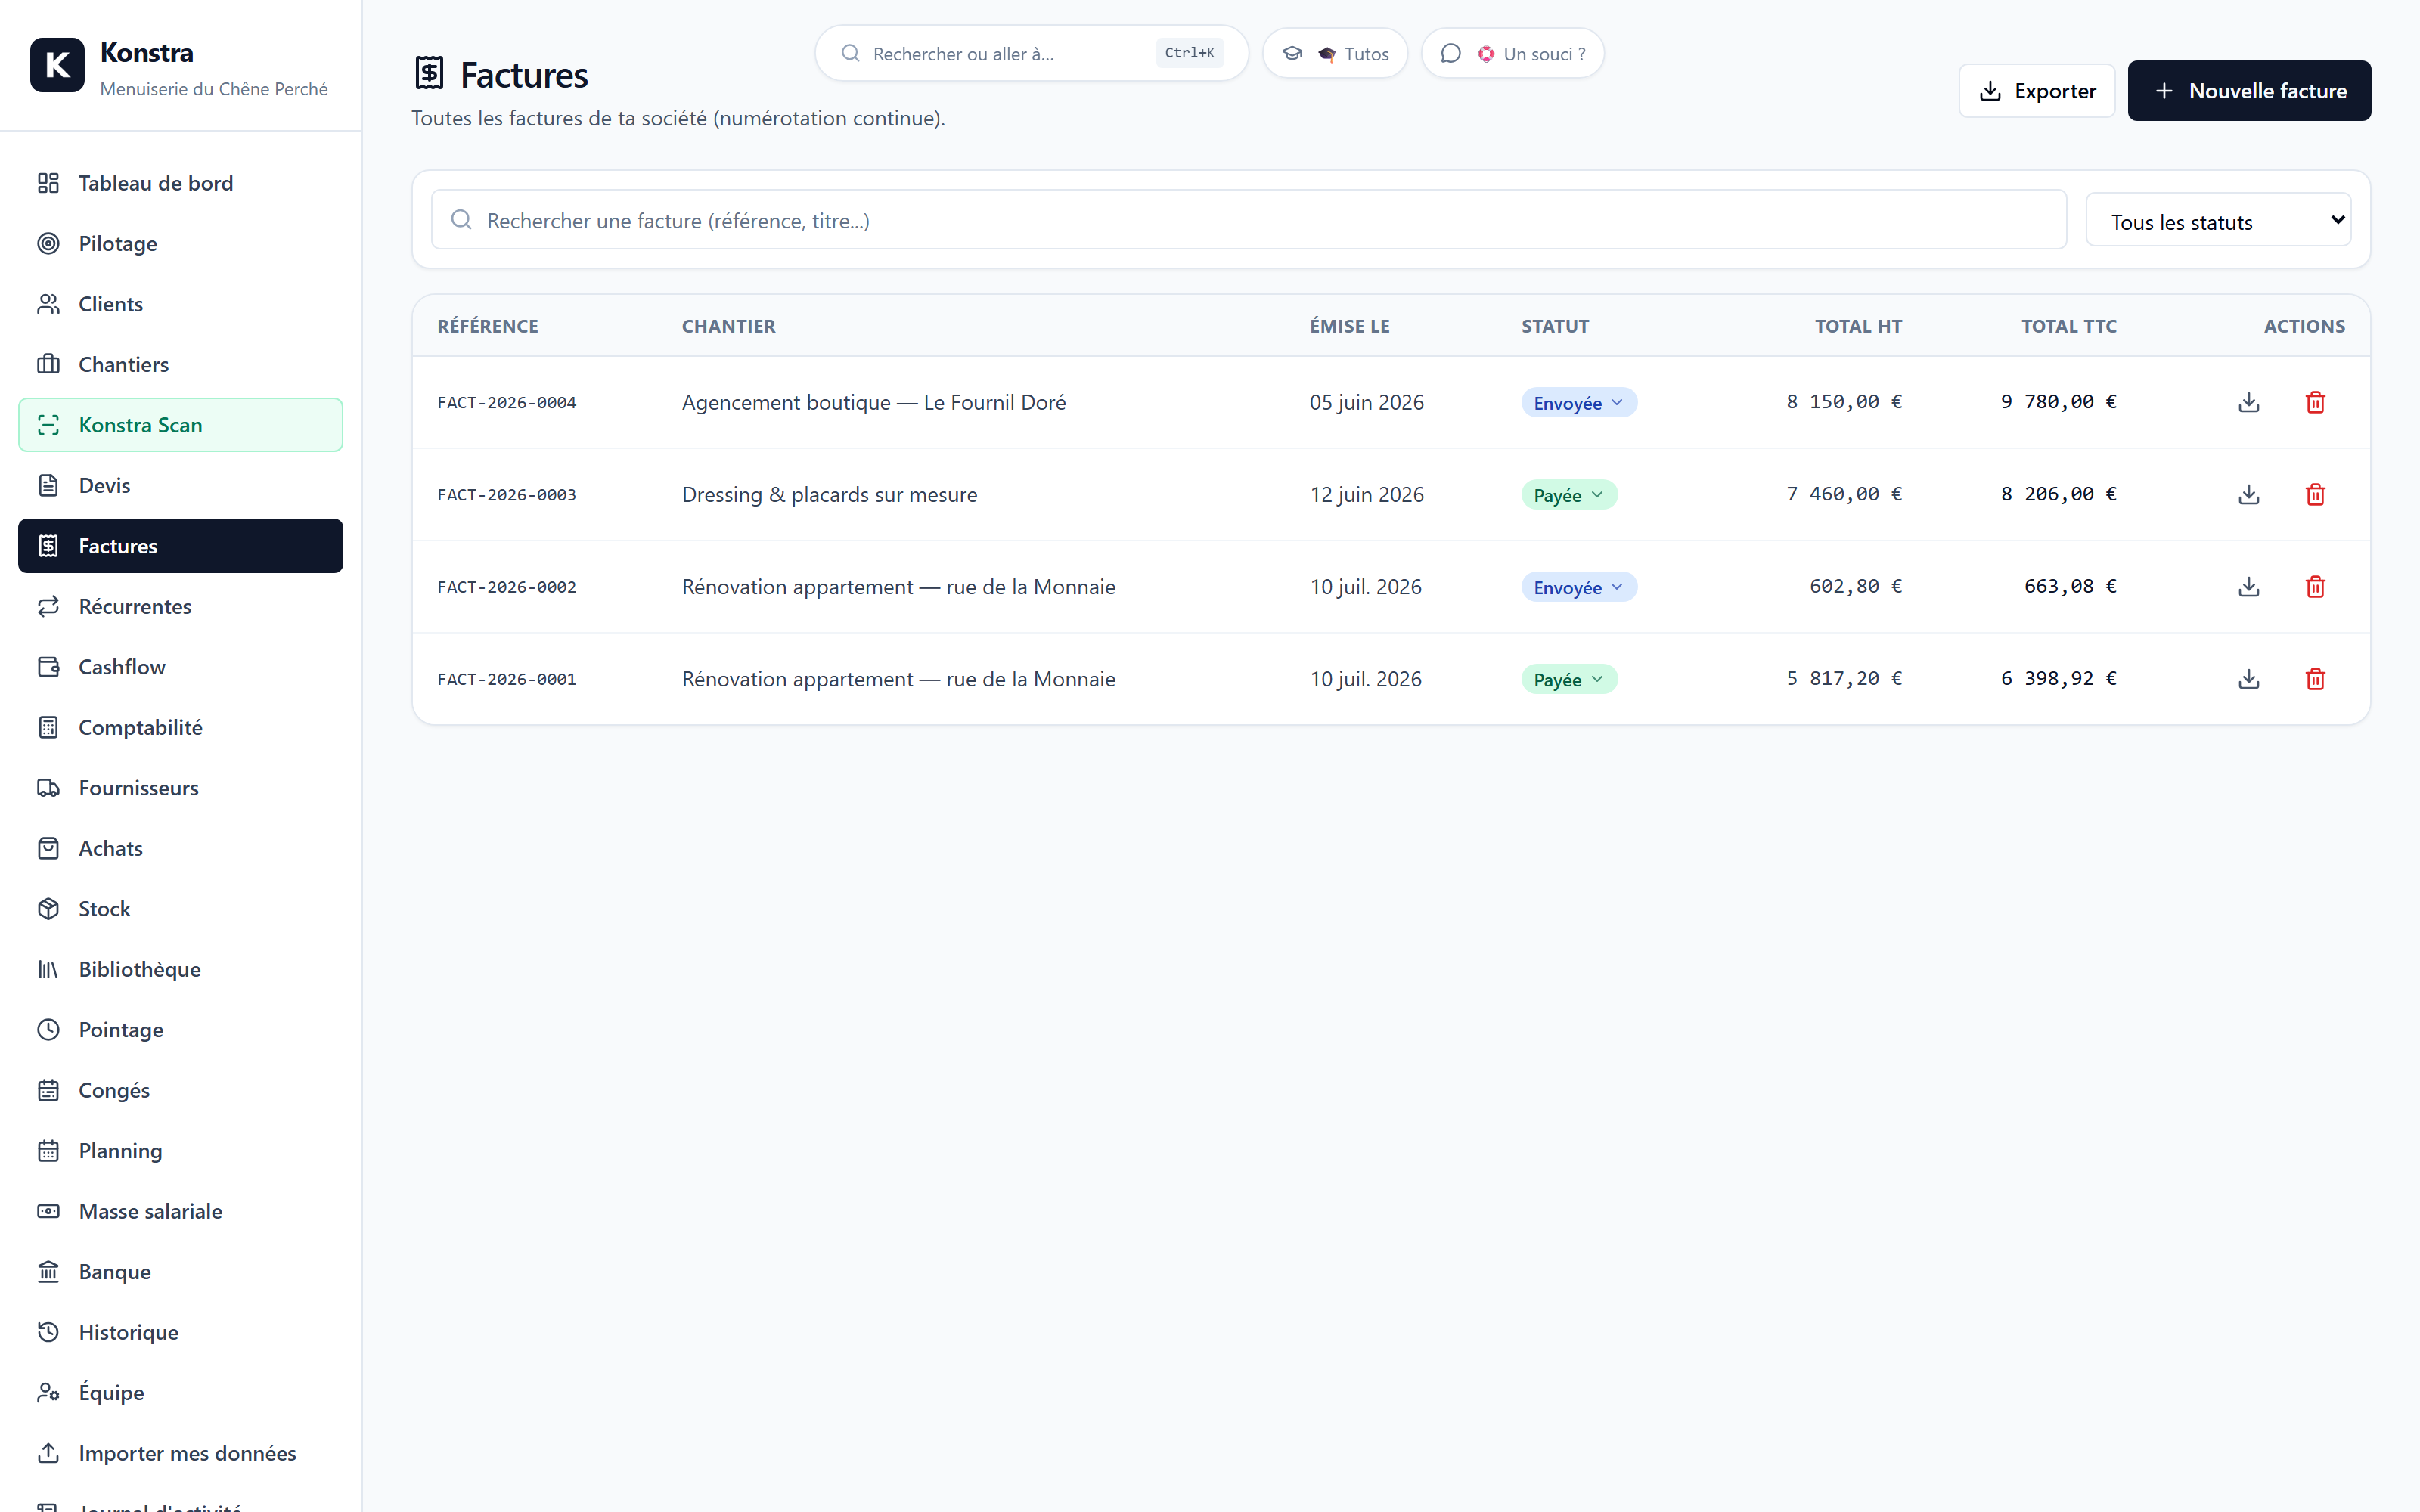Screen dimensions: 2420x1512
Task: Click the global Rechercher ou aller à box
Action: pyautogui.click(x=1031, y=54)
